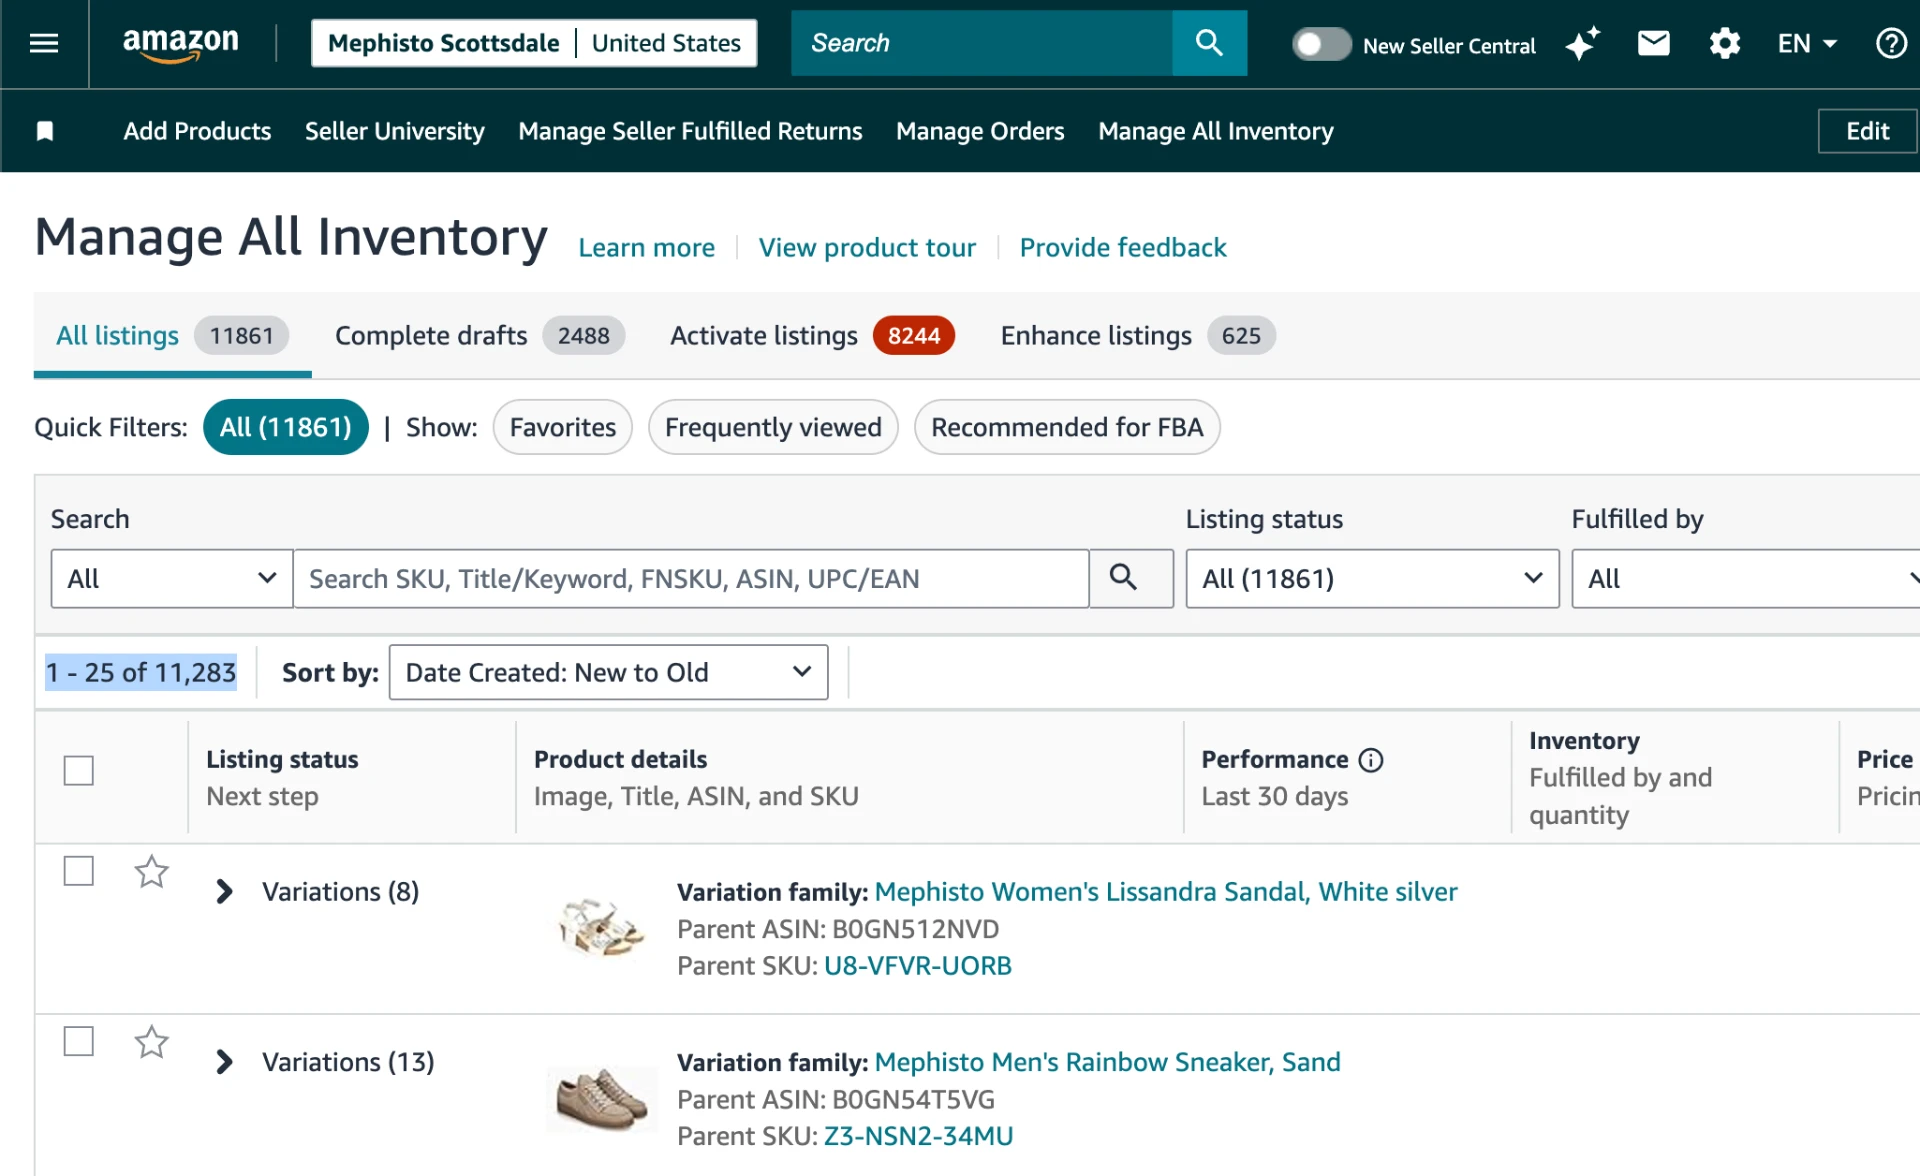
Task: Check the select-all header checkbox
Action: pyautogui.click(x=78, y=770)
